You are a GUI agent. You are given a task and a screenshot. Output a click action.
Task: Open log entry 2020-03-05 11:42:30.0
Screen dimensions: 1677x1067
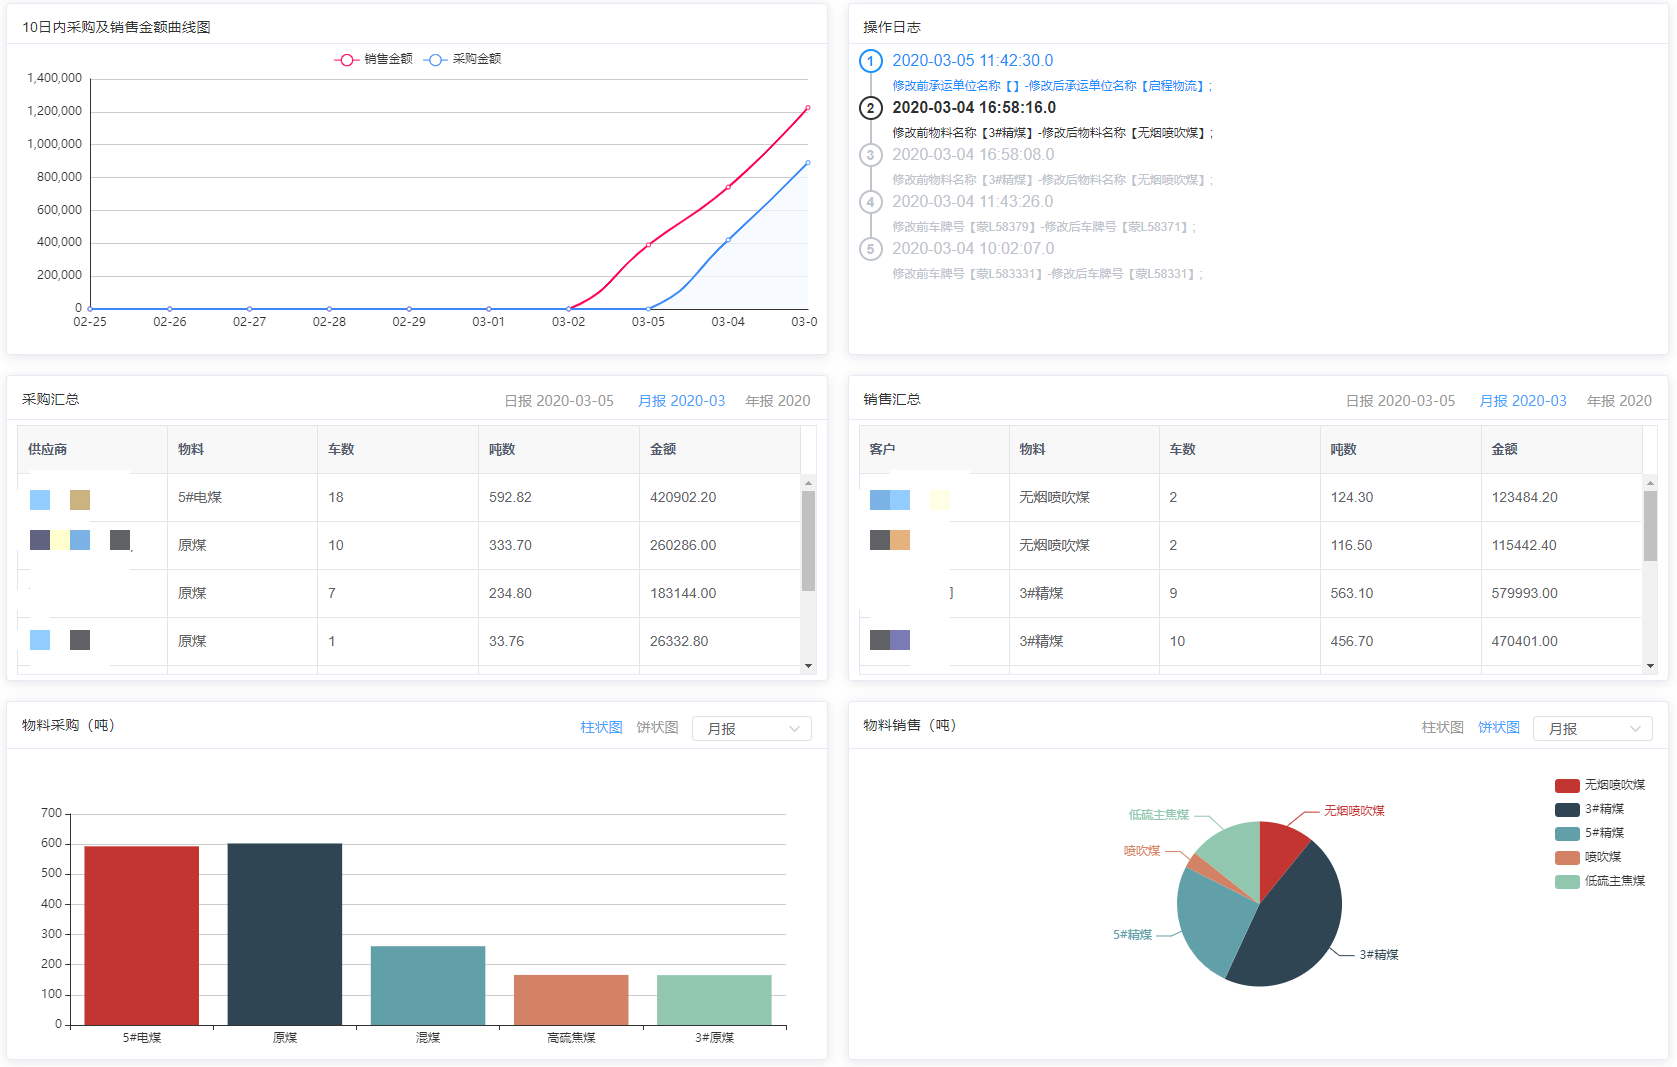pos(972,61)
